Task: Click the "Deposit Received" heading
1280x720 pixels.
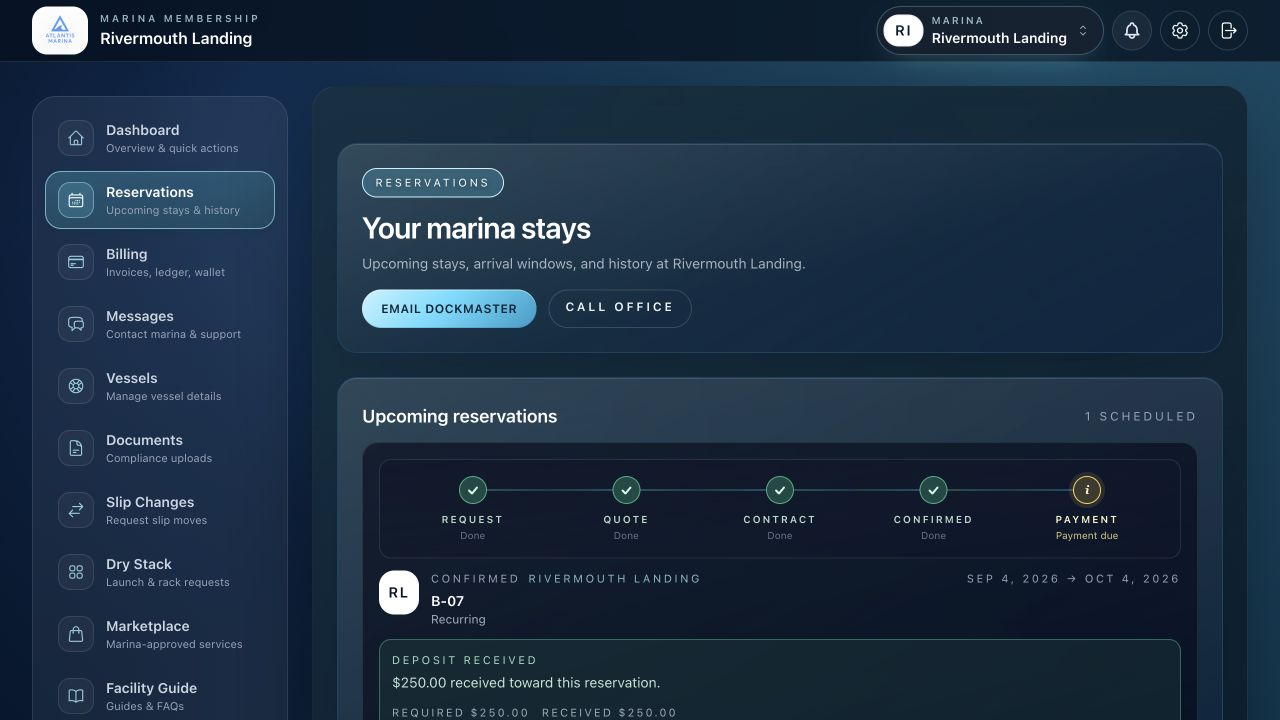Action: coord(465,660)
